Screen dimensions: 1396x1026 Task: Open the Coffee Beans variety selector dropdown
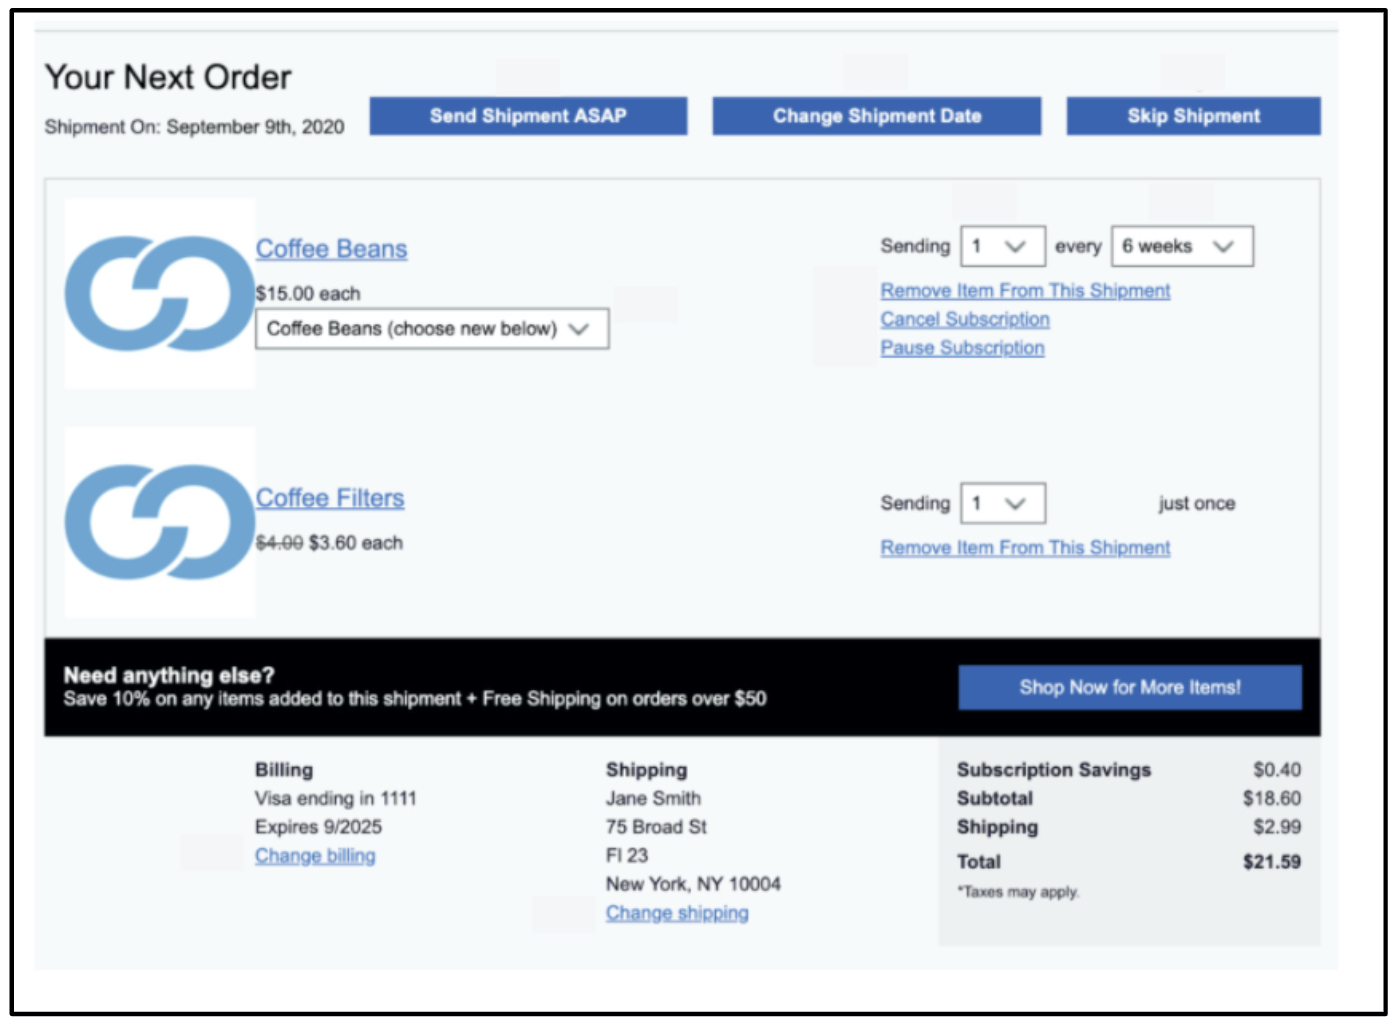pos(431,329)
